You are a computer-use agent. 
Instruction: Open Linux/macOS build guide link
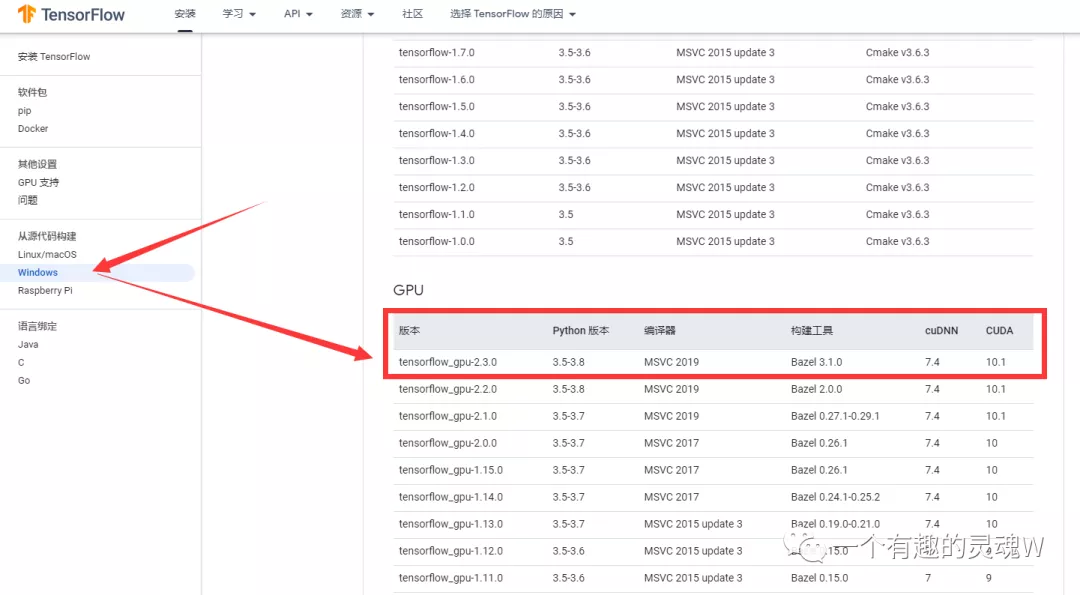(47, 255)
